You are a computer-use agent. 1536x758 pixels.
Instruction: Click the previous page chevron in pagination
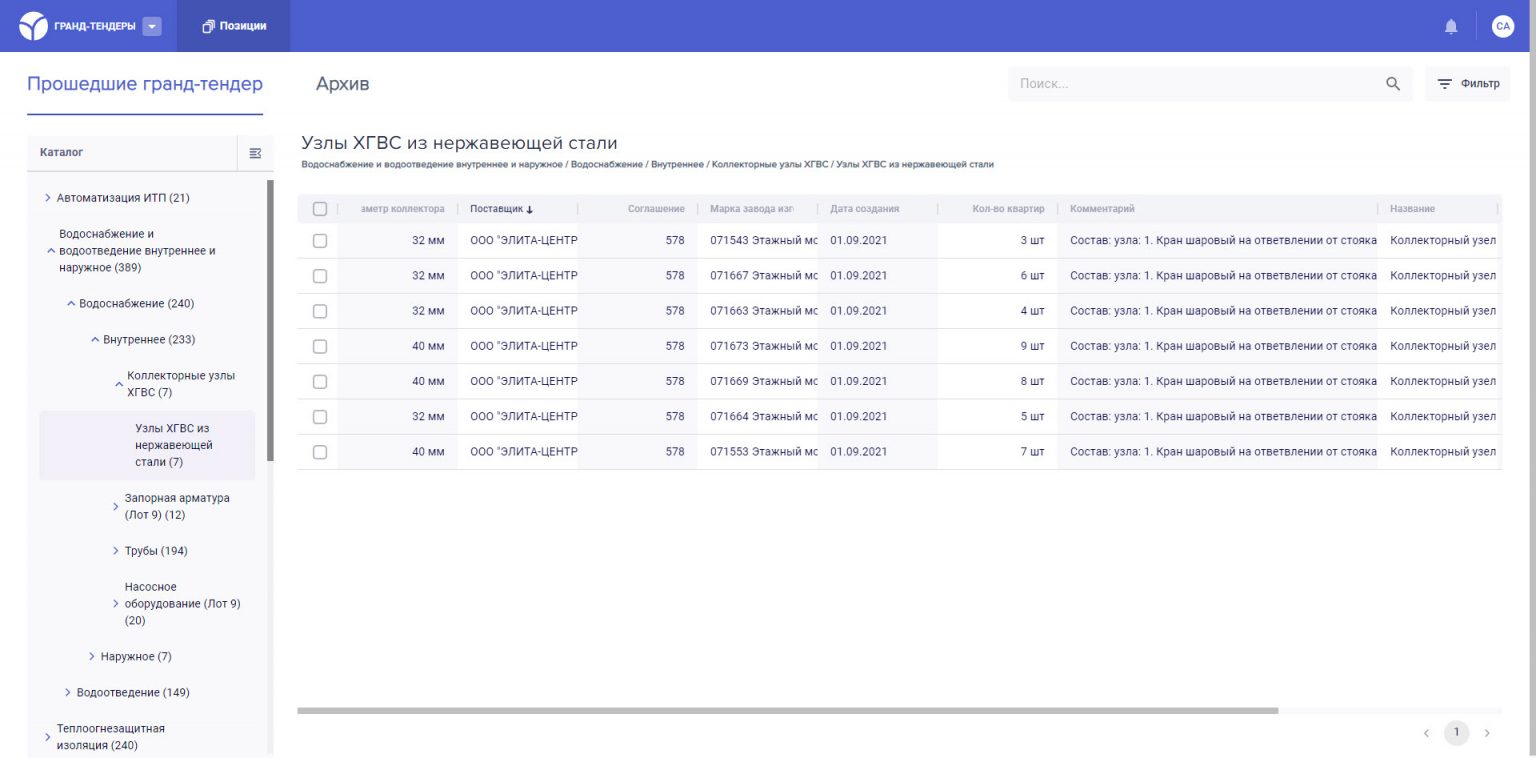pyautogui.click(x=1426, y=732)
